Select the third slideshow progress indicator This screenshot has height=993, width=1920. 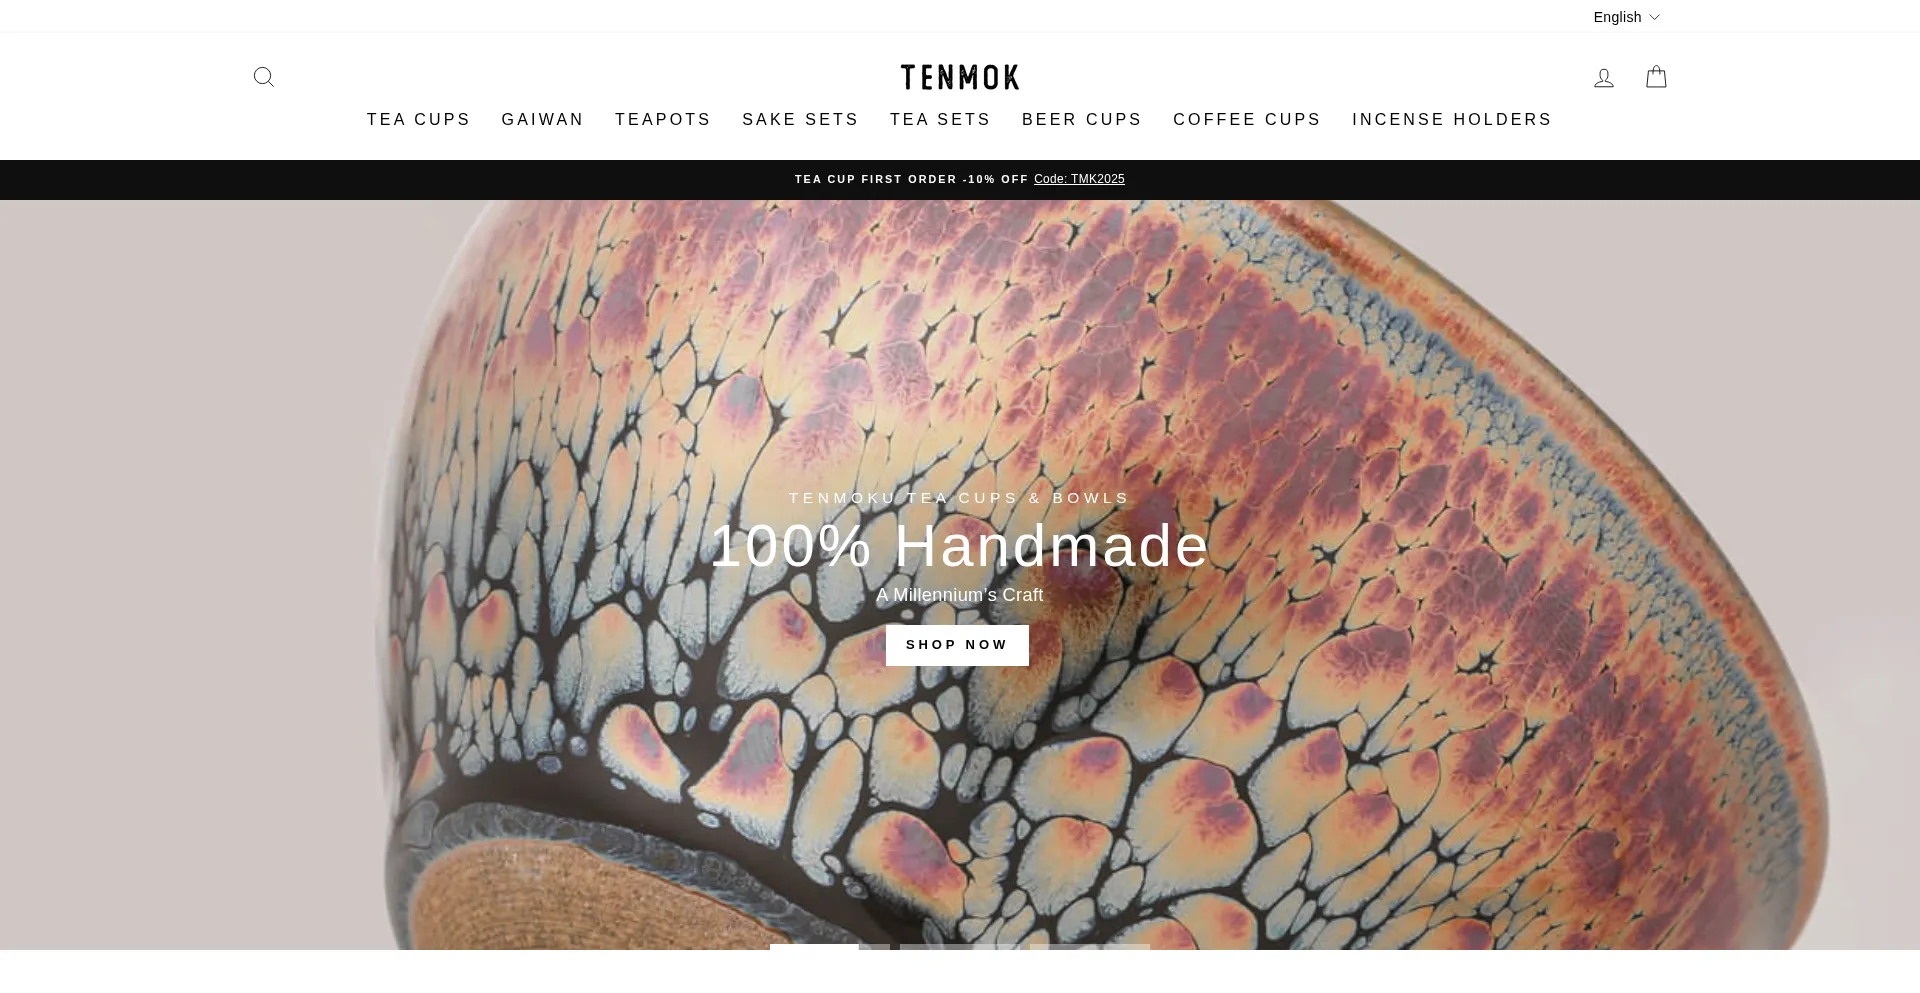[1090, 947]
